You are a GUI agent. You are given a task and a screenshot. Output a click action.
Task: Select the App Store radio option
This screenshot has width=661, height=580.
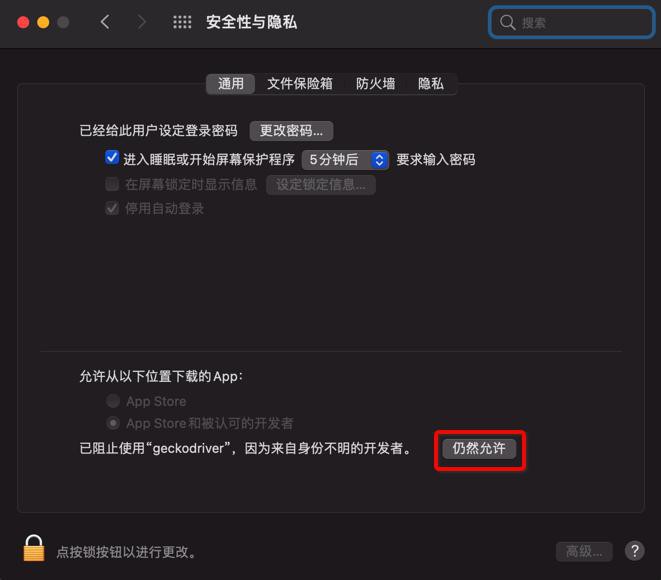pos(113,400)
